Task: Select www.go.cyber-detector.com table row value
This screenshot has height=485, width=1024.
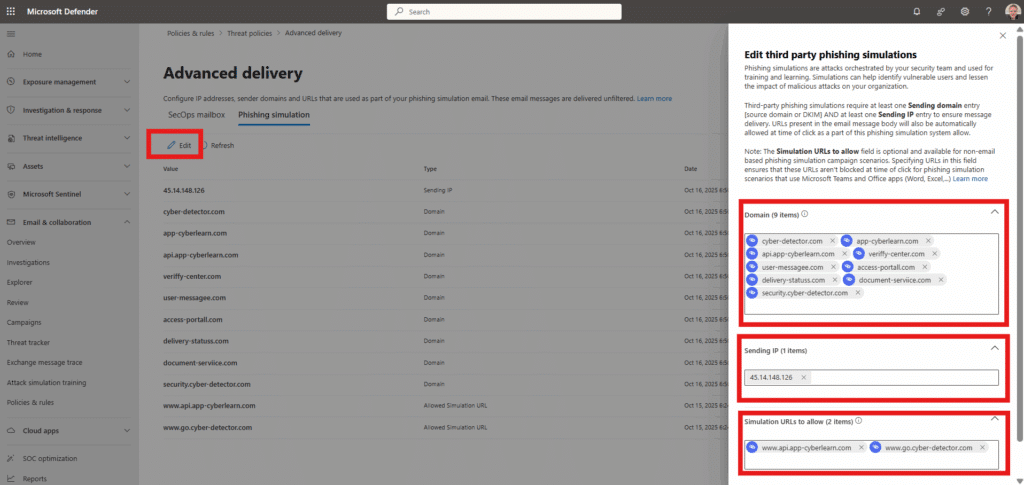Action: [207, 428]
